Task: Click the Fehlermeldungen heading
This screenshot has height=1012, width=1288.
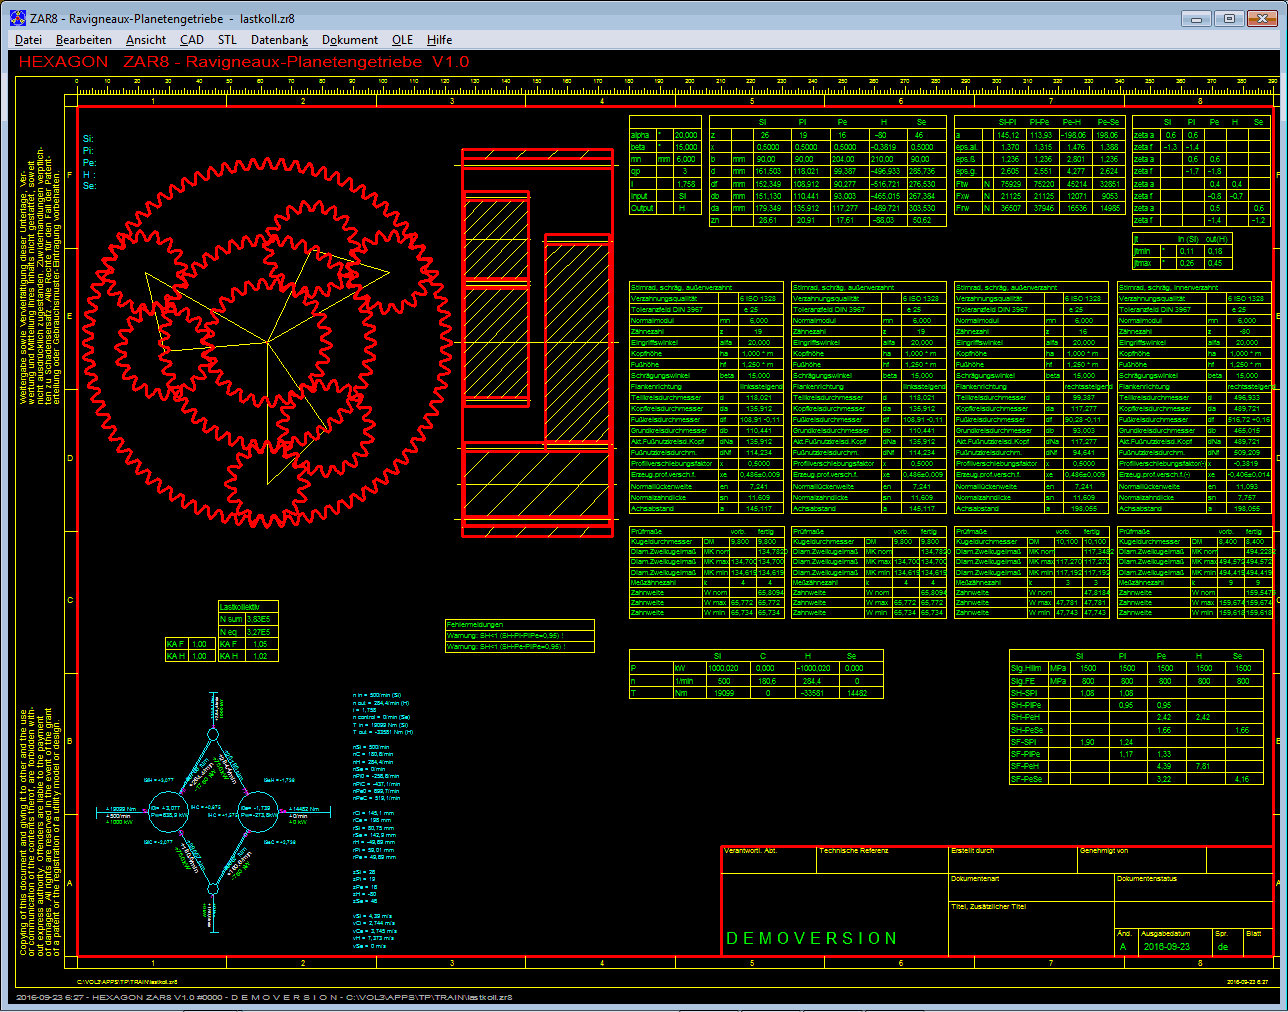Action: (476, 625)
